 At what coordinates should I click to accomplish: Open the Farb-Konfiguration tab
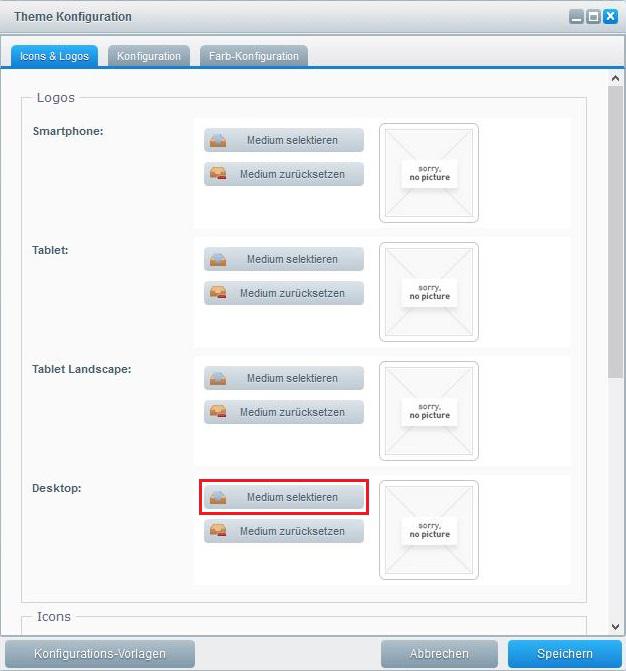(253, 56)
